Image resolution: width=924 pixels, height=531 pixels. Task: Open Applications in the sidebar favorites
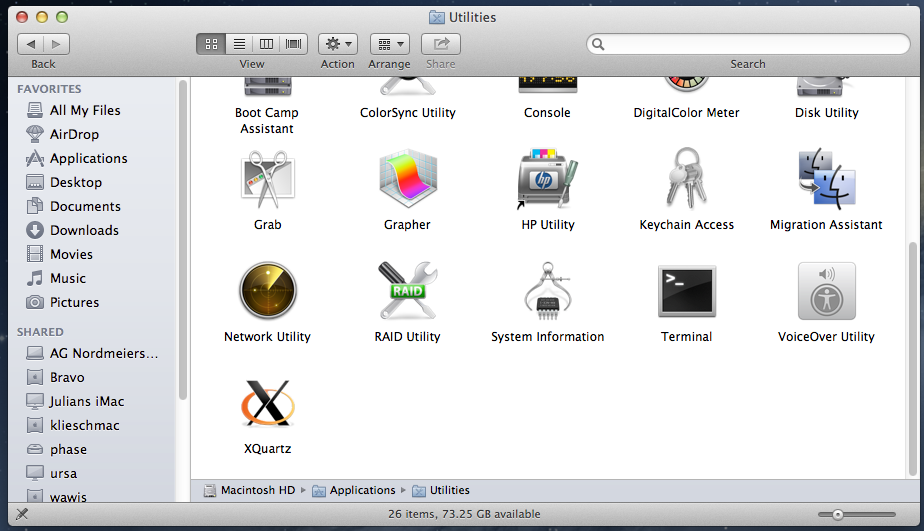(88, 158)
